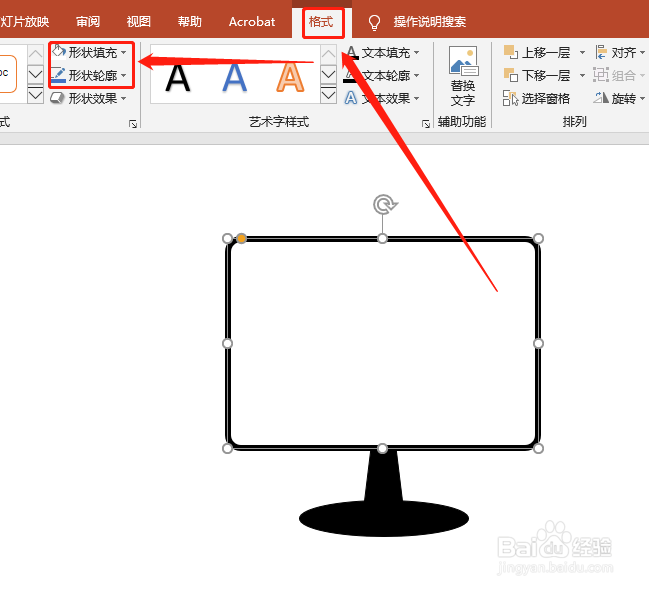Image resolution: width=649 pixels, height=590 pixels.
Task: Click the 下移一层 label
Action: click(x=546, y=75)
